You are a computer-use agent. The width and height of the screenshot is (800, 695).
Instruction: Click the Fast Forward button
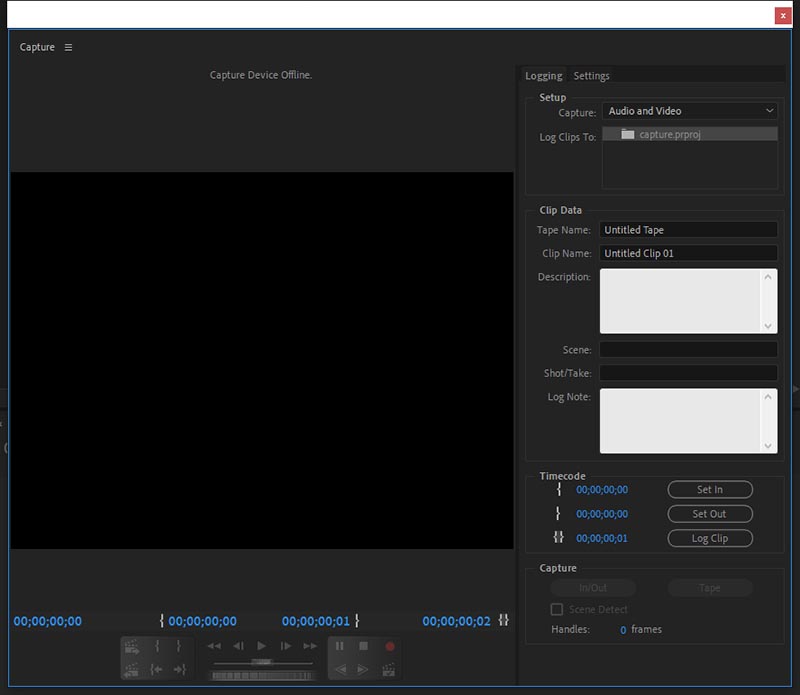coord(310,647)
